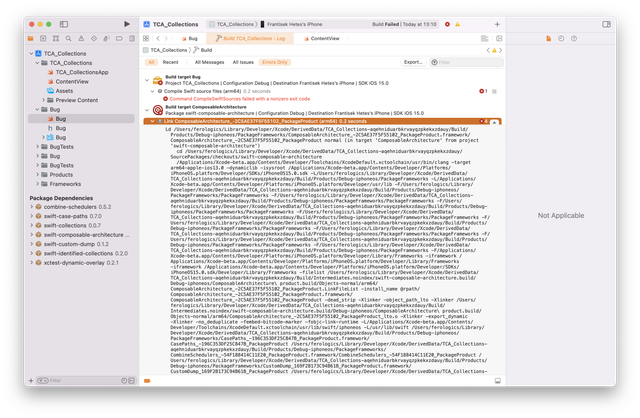Viewport: 640px width, 418px height.
Task: Open the Source Control navigator icon
Action: pyautogui.click(x=43, y=38)
